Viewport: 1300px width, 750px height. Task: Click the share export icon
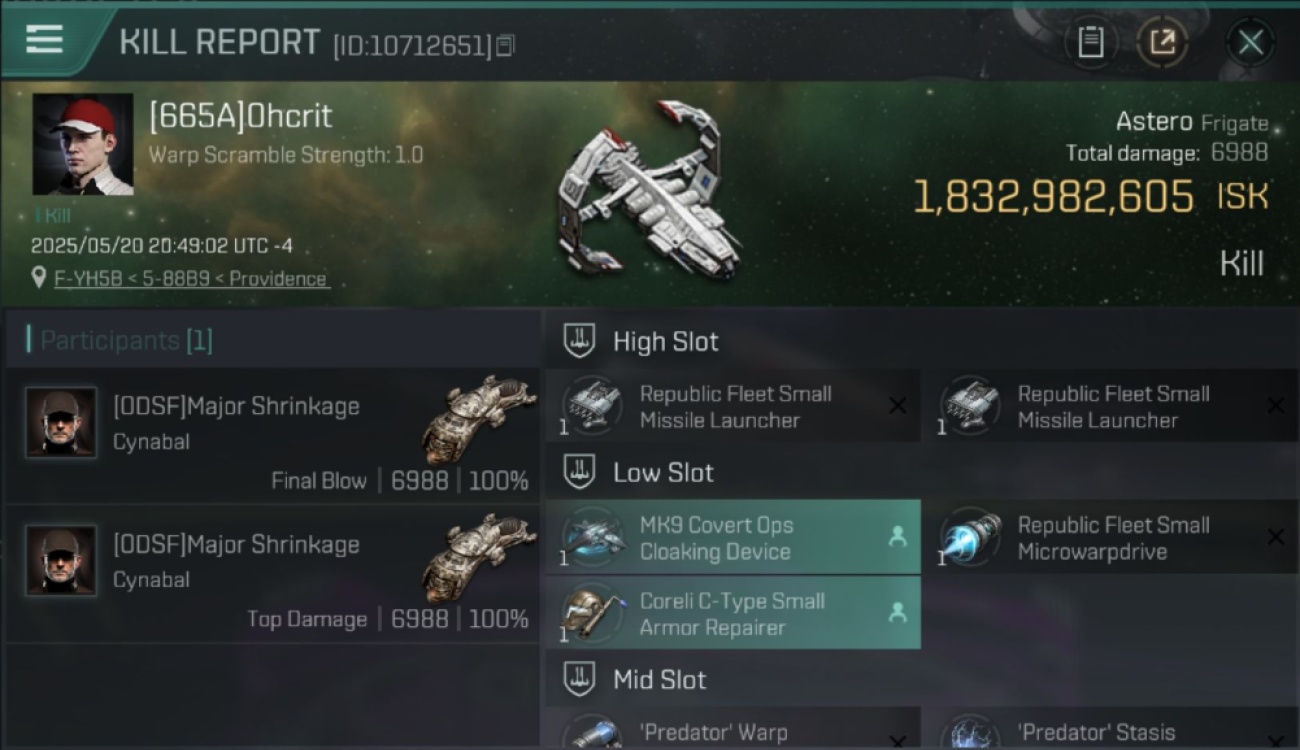pos(1162,42)
